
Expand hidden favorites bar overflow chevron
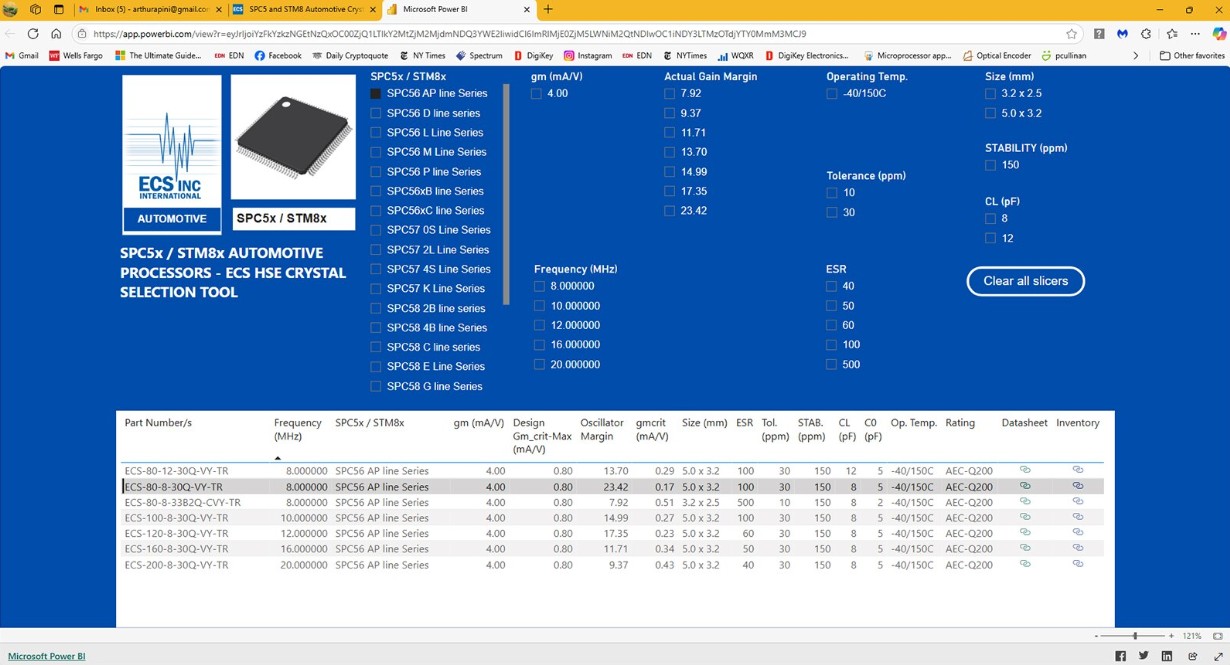1135,56
